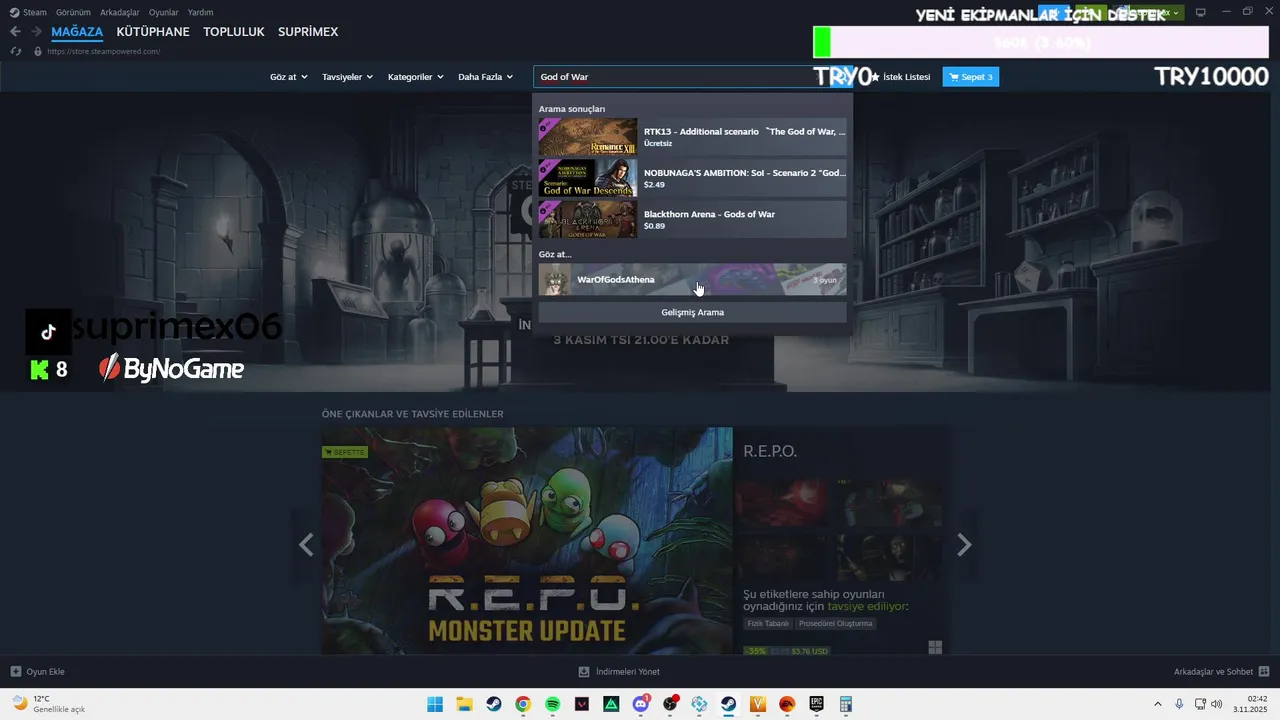Image resolution: width=1280 pixels, height=720 pixels.
Task: Click the active Steam taskbar icon
Action: tap(729, 704)
